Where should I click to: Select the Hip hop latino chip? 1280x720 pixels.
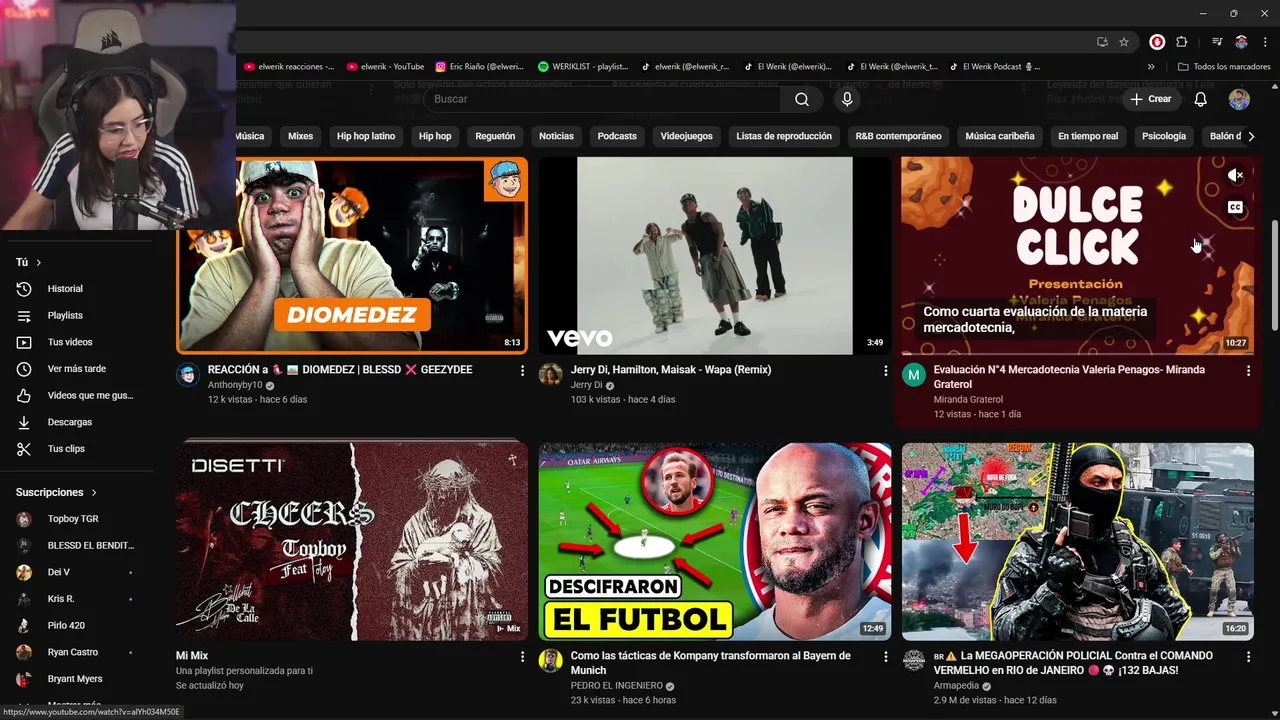pyautogui.click(x=366, y=136)
